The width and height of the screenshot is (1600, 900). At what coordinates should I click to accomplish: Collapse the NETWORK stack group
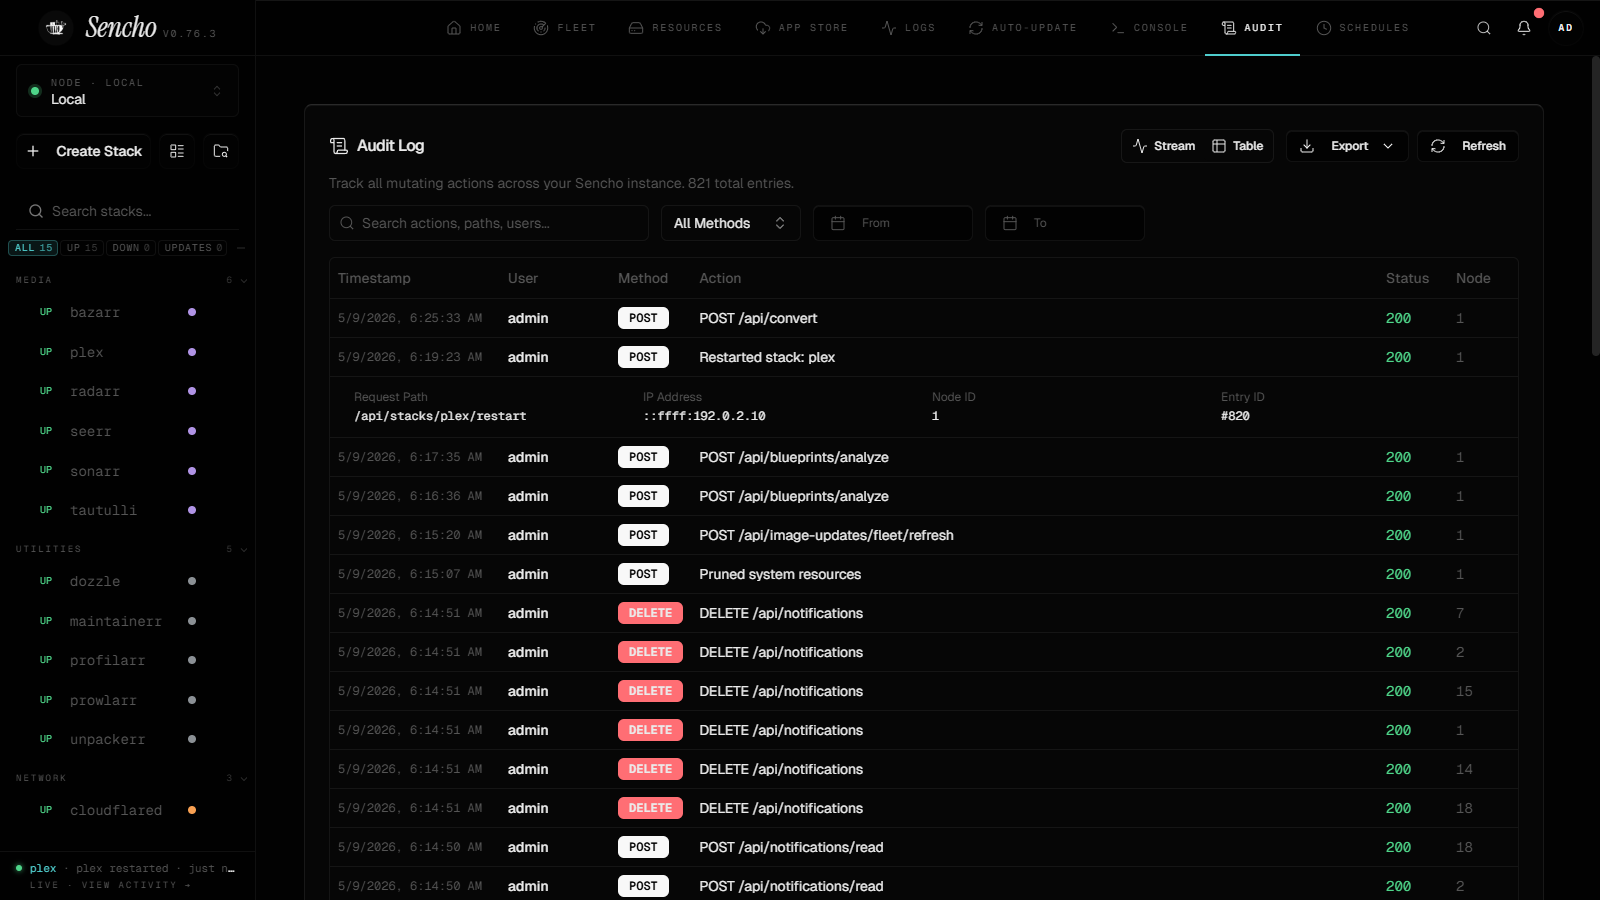pos(244,778)
